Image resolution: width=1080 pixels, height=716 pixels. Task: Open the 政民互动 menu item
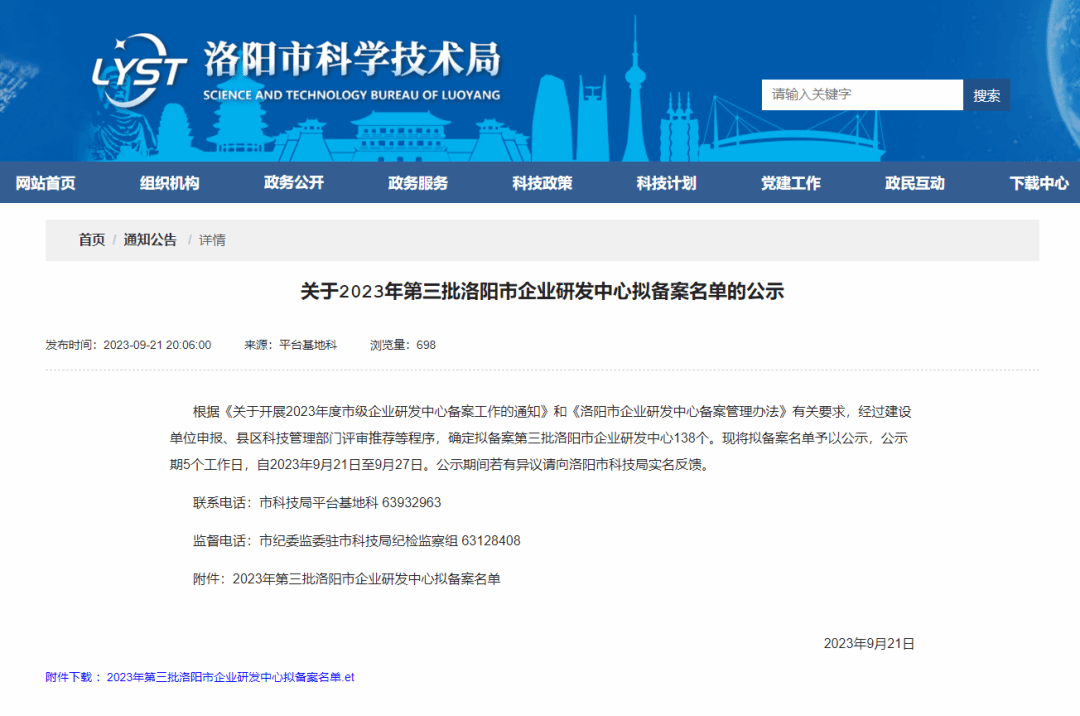(915, 183)
